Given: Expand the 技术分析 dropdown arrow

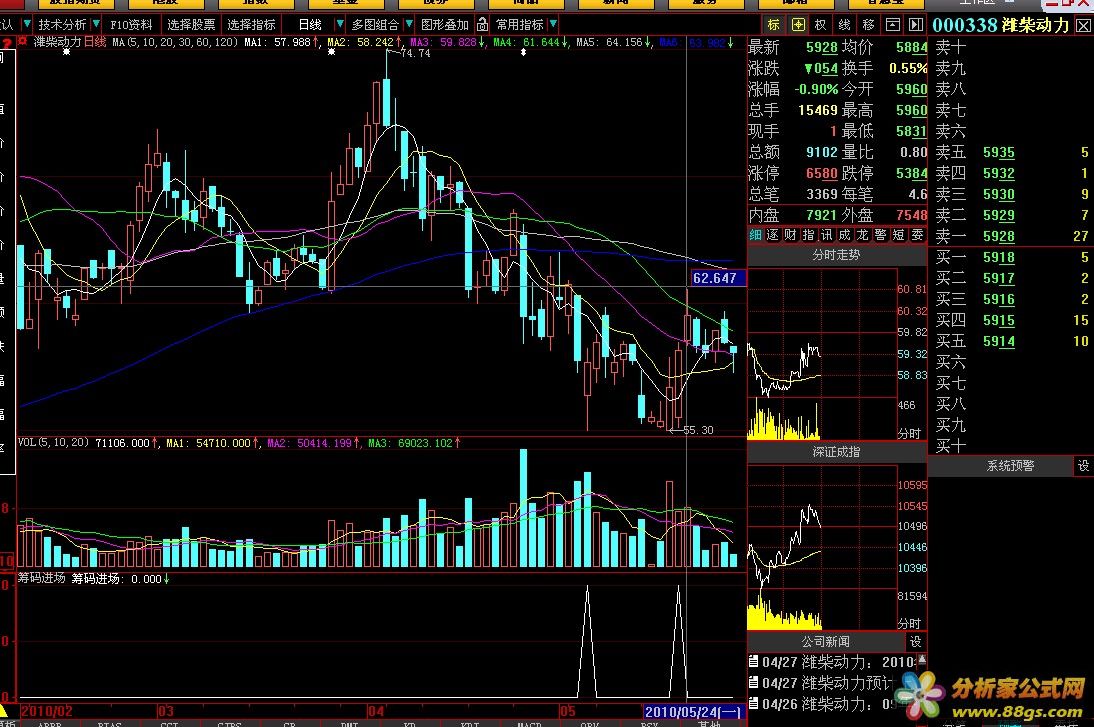Looking at the screenshot, I should 95,24.
